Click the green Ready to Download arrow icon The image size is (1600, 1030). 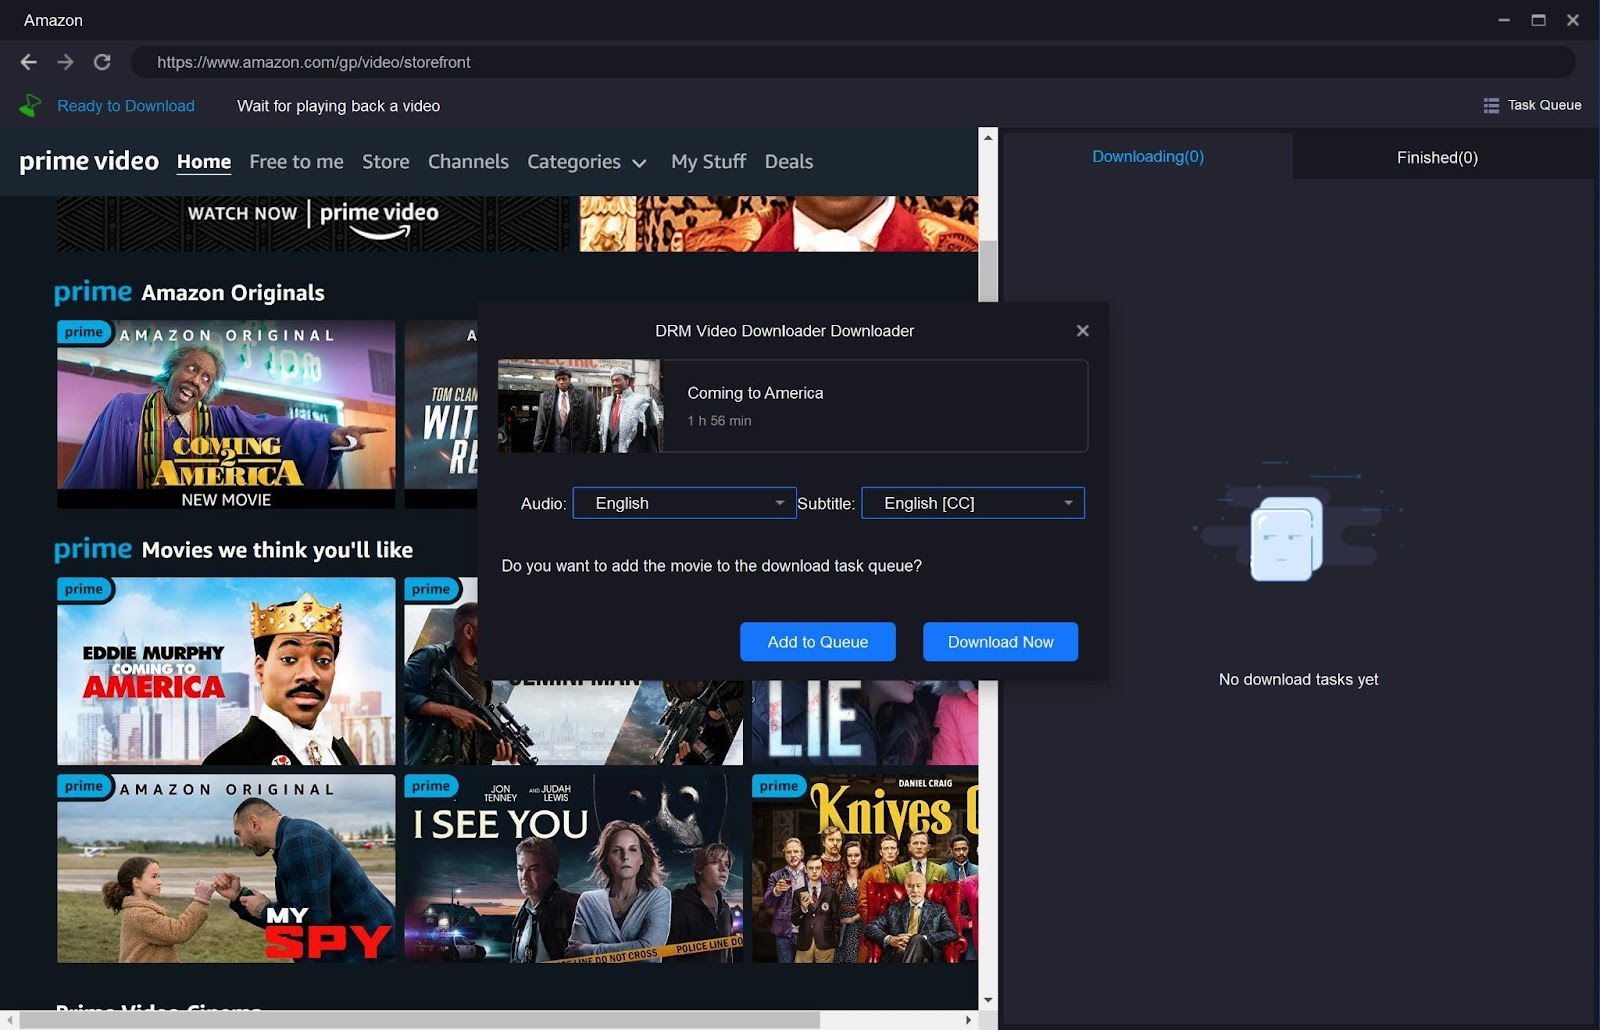[x=31, y=105]
